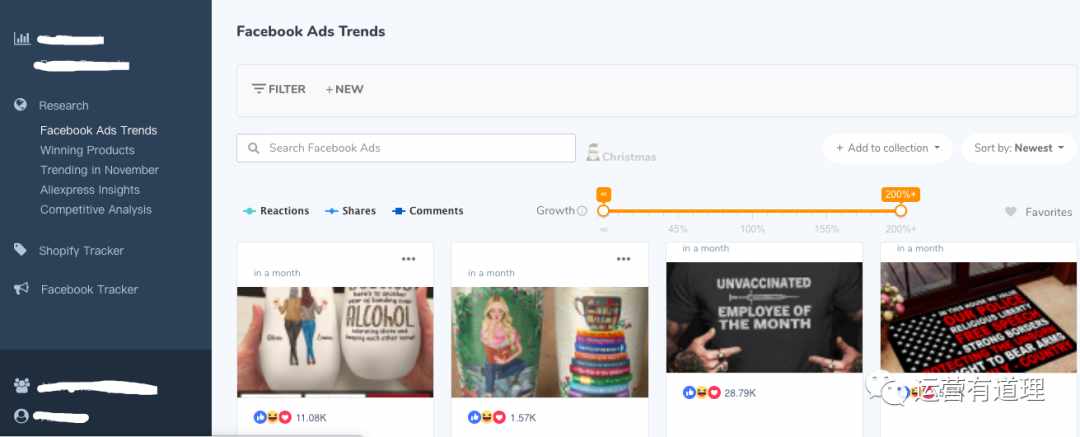The image size is (1080, 437).
Task: Click reaction icons beside 1.57K
Action: pyautogui.click(x=487, y=417)
